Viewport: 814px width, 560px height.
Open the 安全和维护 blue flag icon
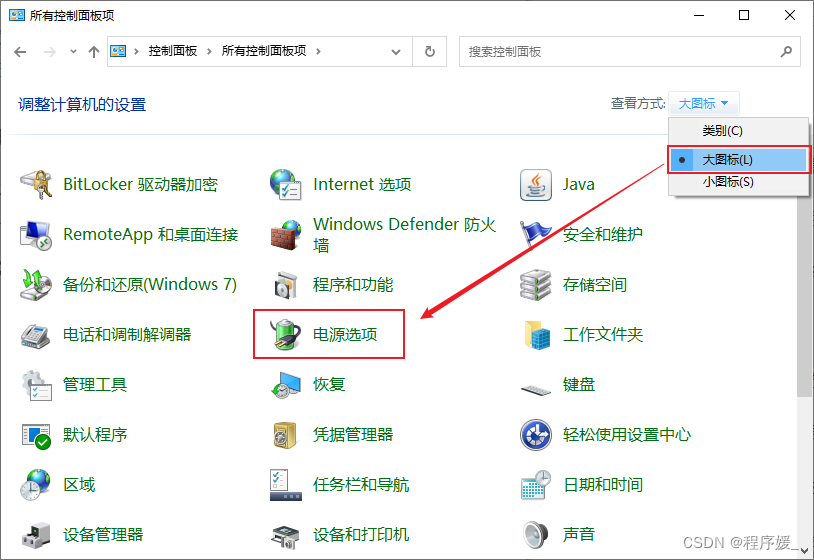pos(536,234)
